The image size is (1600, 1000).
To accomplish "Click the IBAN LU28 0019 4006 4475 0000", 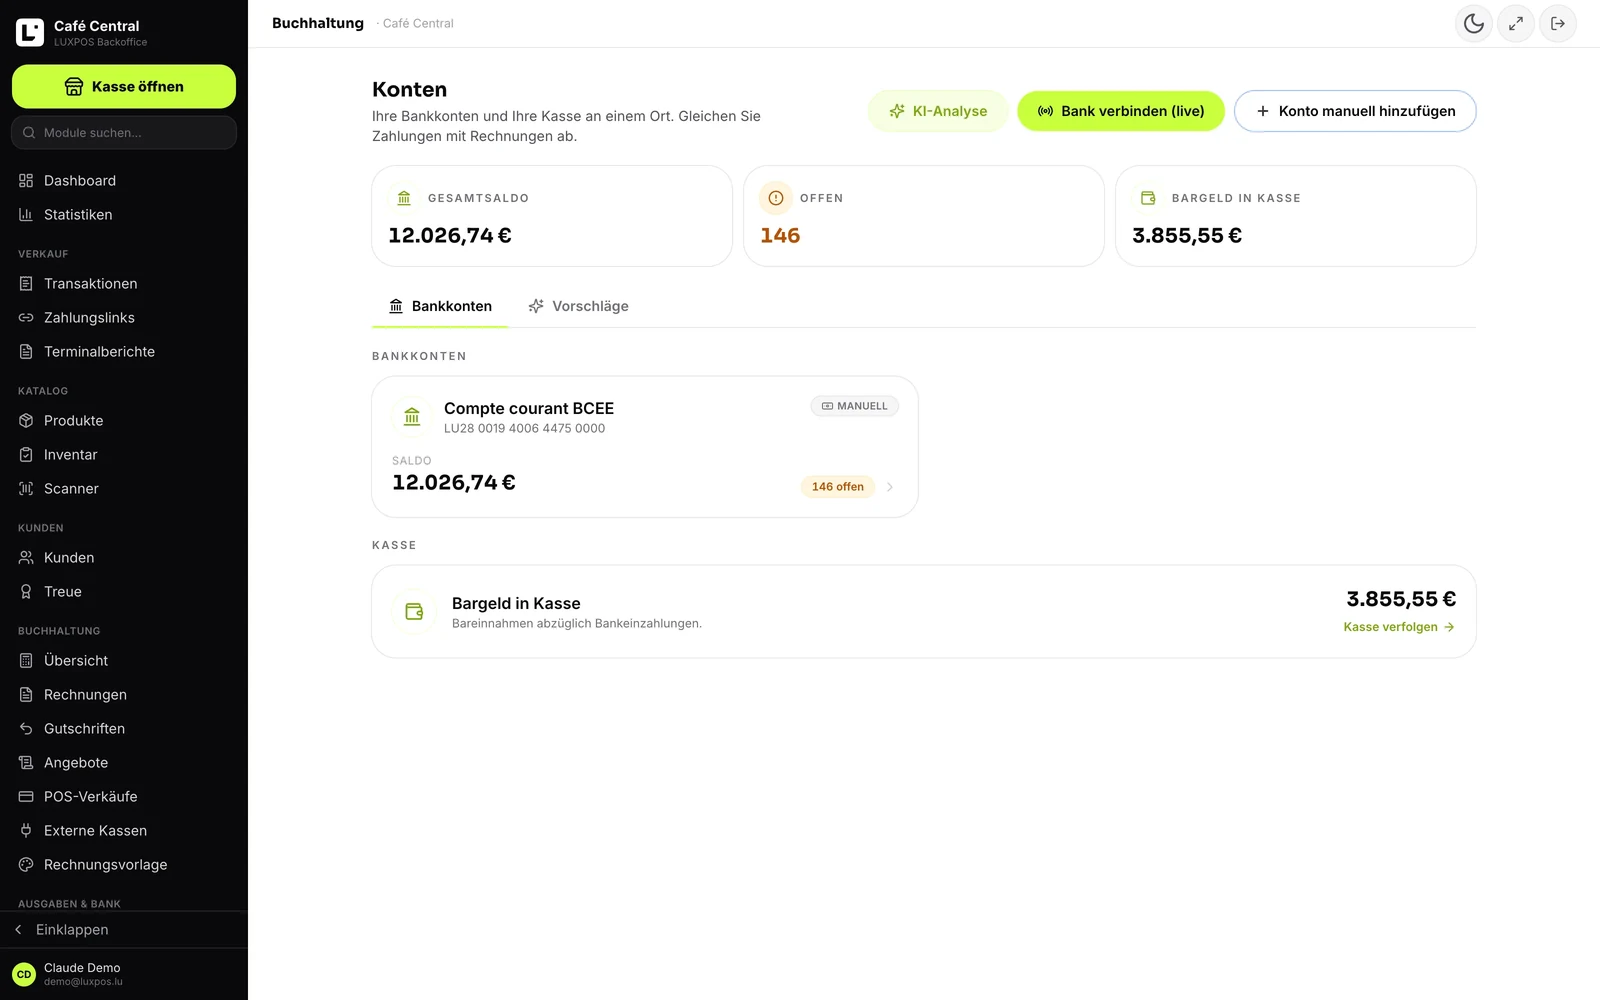I will pos(524,428).
